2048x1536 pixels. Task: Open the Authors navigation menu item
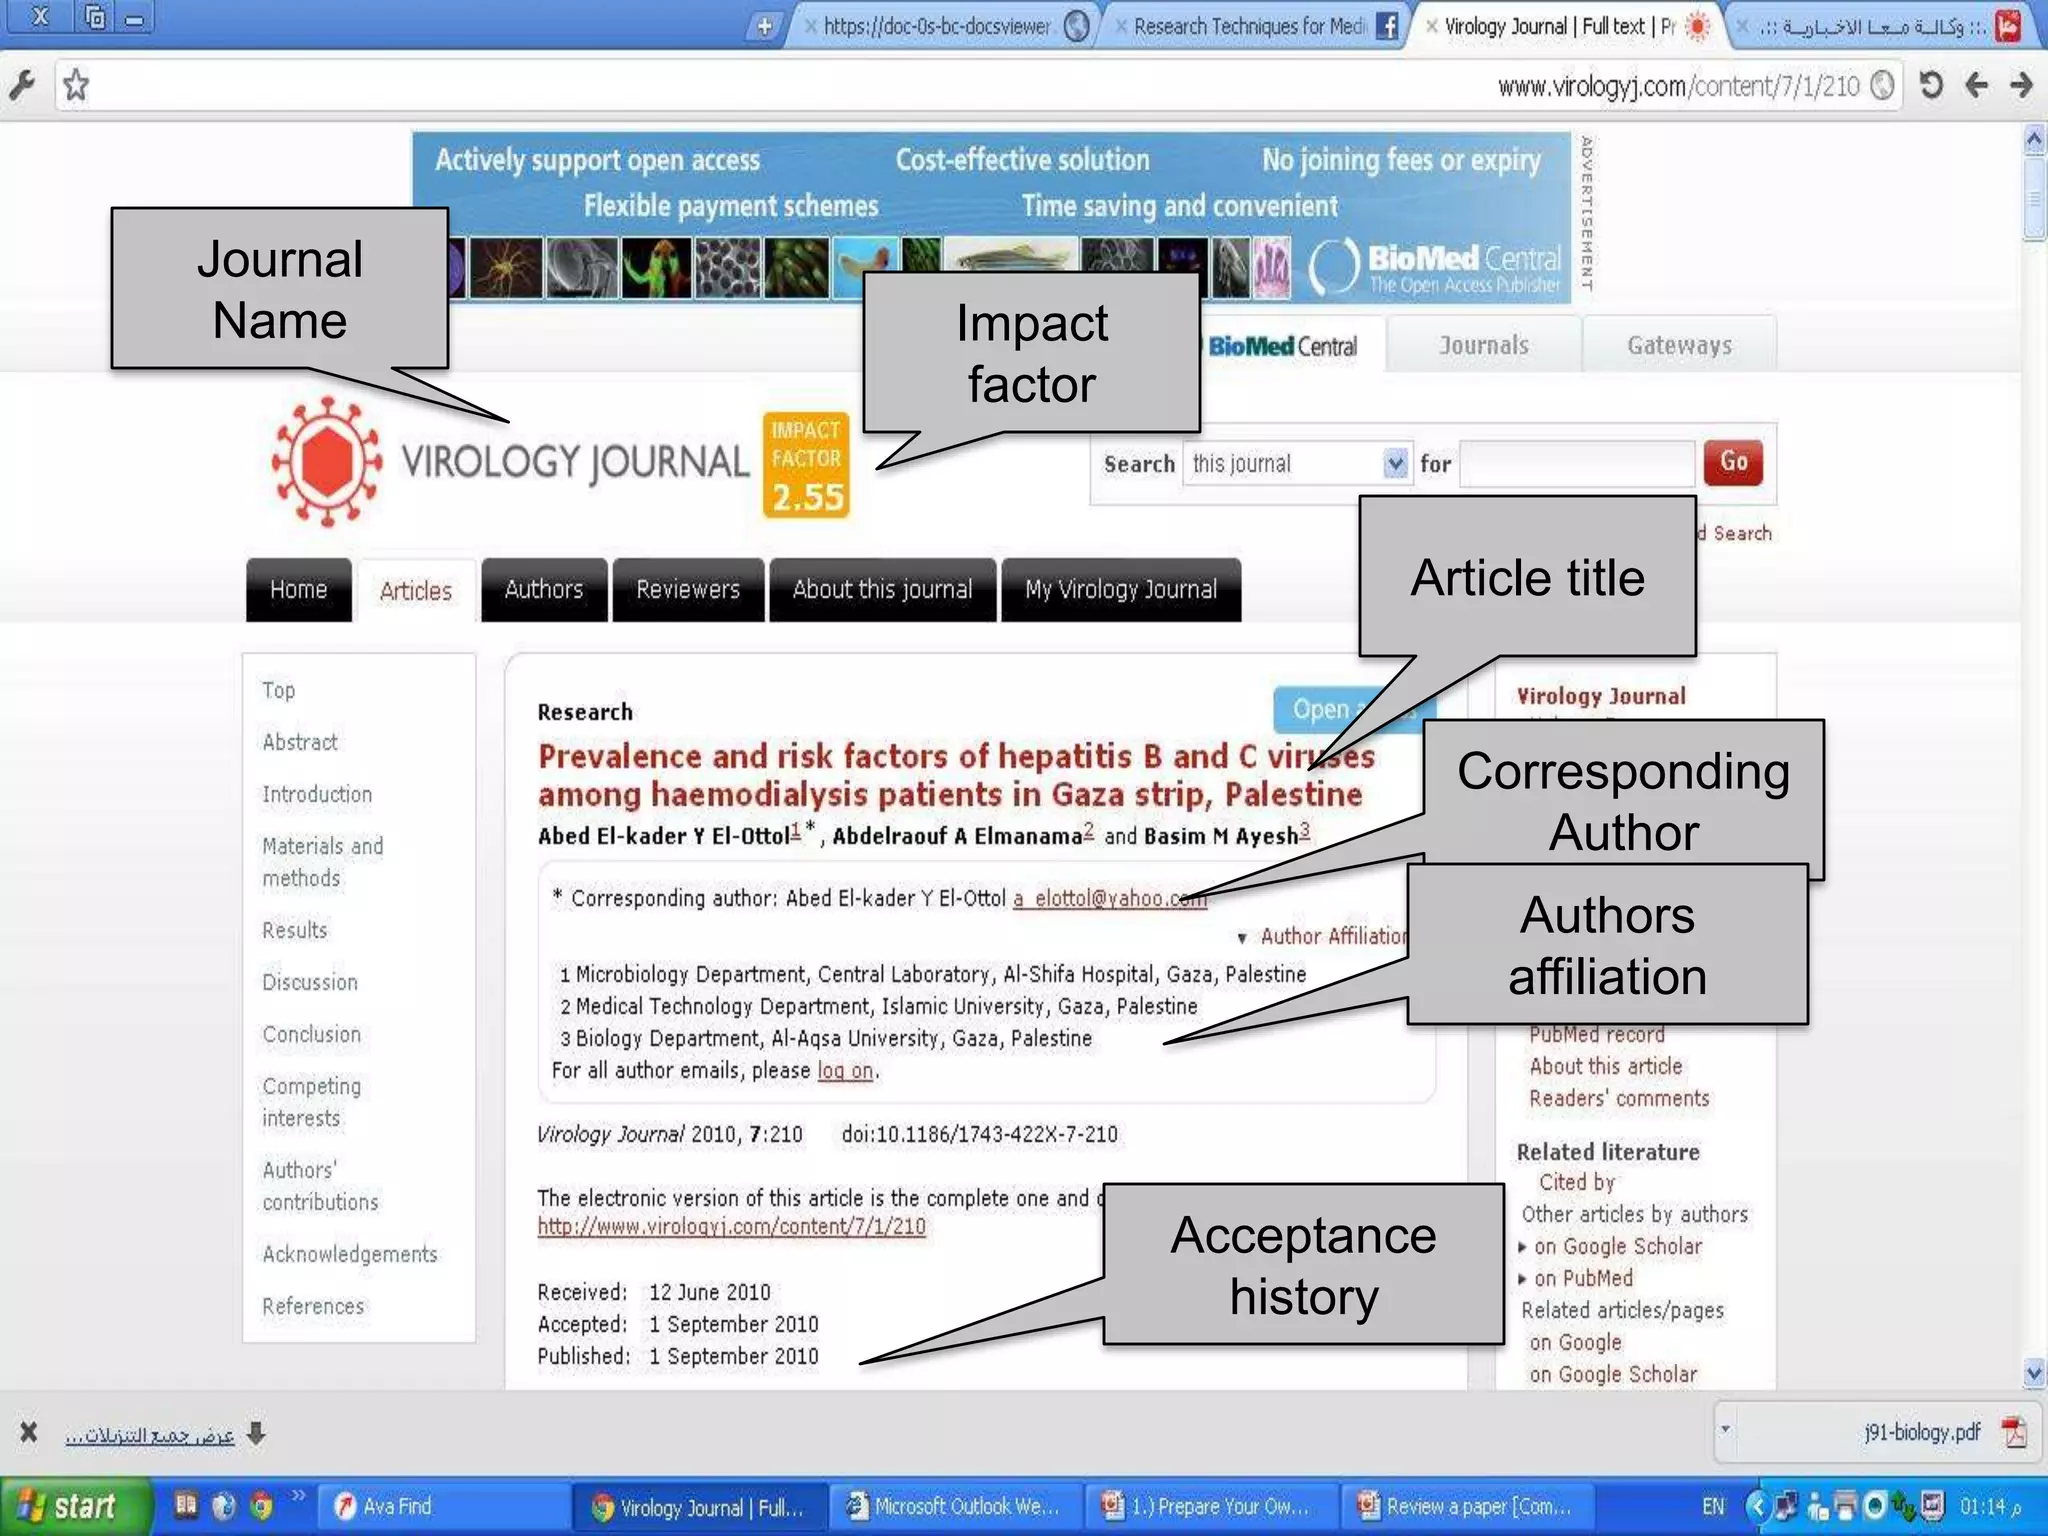point(543,590)
